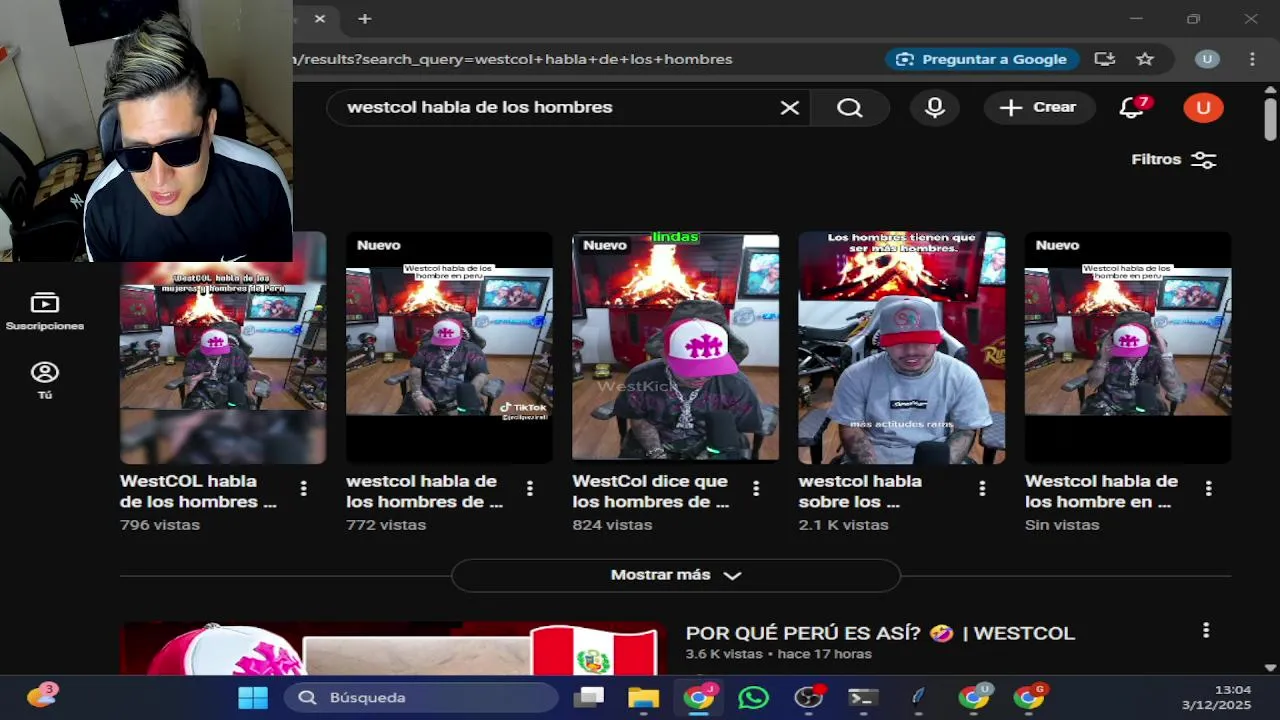Click '772 vistas' view count text
The height and width of the screenshot is (720, 1280).
386,525
